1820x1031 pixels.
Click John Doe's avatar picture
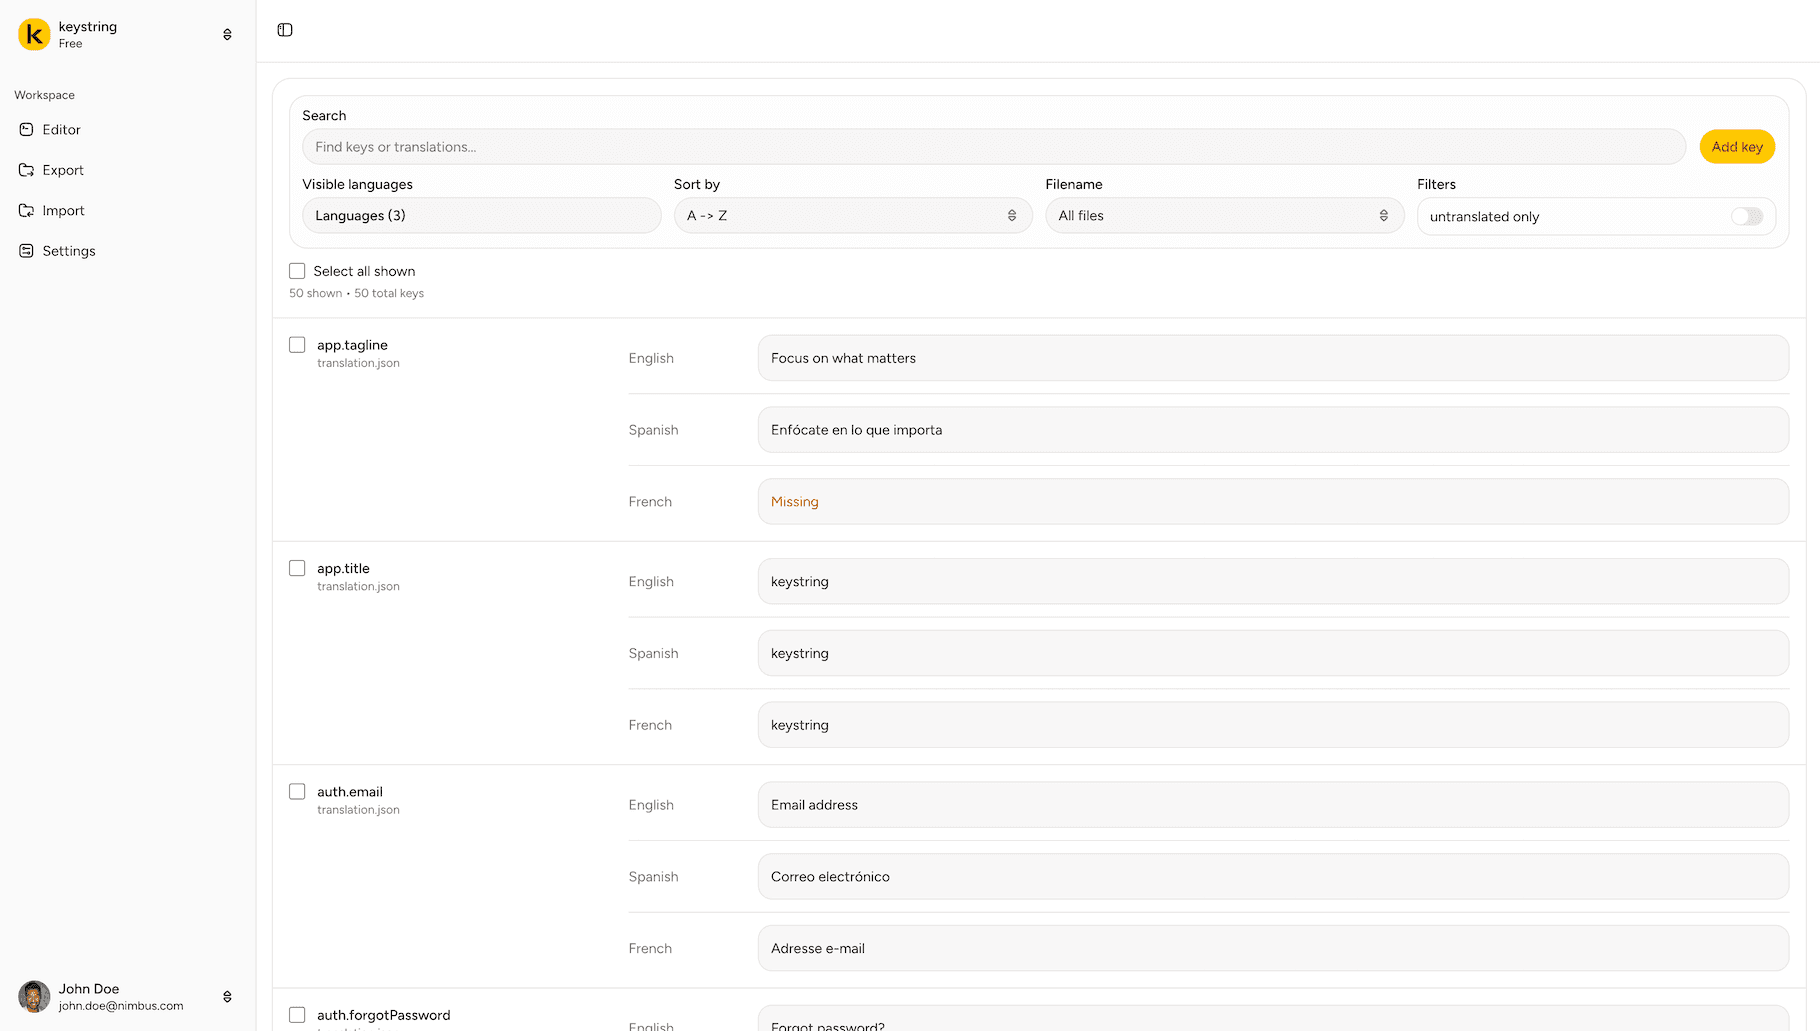pyautogui.click(x=33, y=997)
